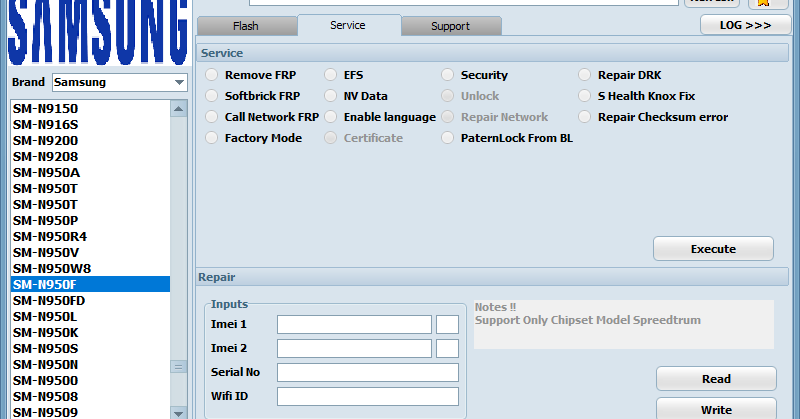Select SM-N9150 in model list
800x419 pixels.
coord(90,109)
